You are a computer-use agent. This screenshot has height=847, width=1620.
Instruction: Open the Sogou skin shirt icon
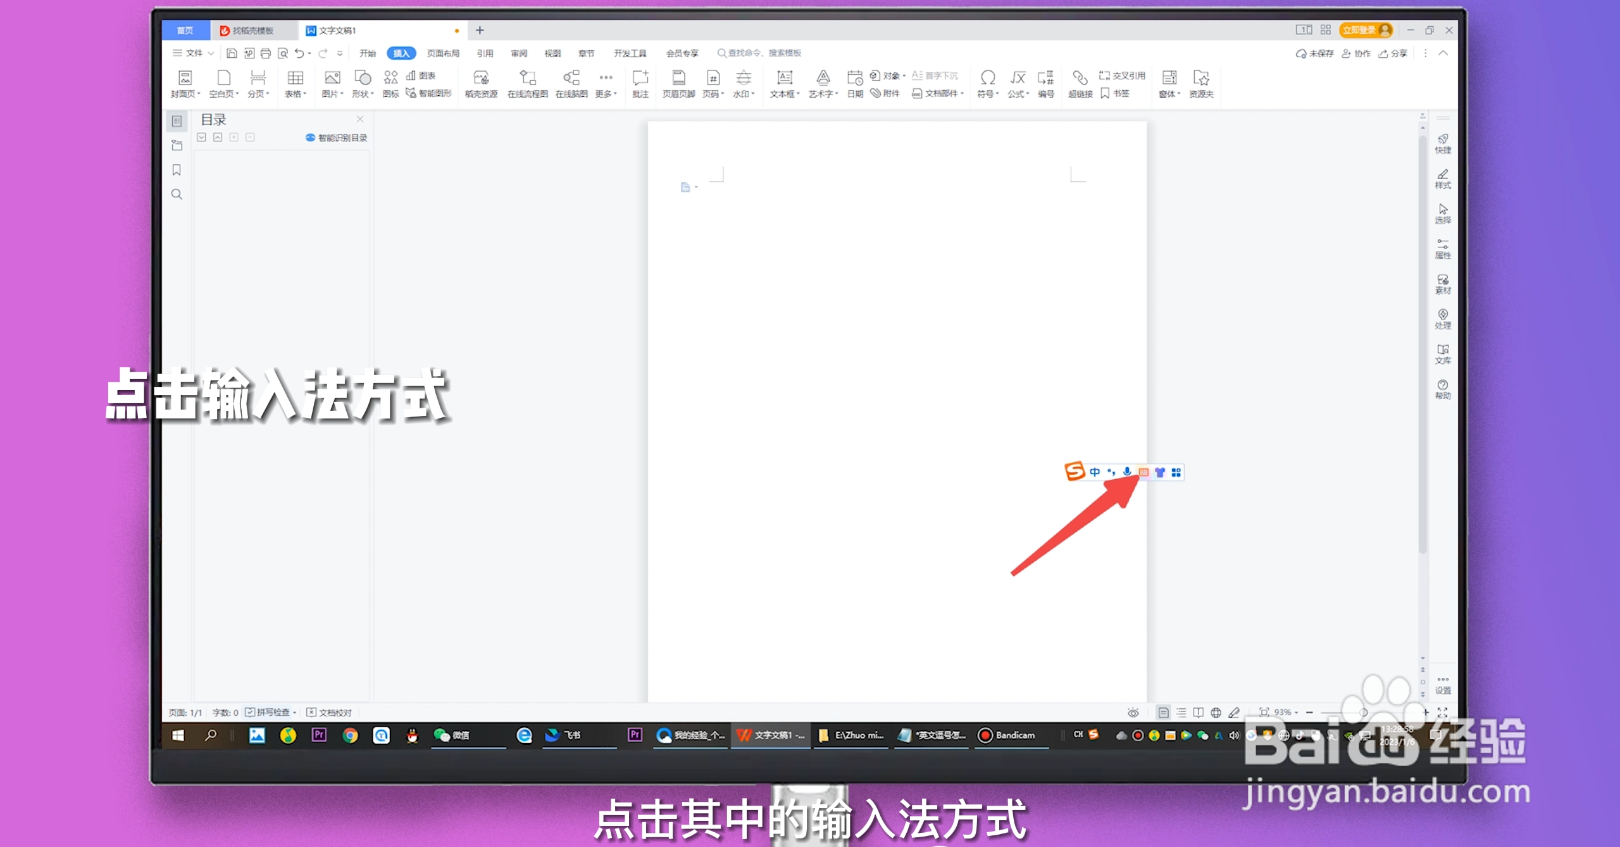tap(1160, 472)
